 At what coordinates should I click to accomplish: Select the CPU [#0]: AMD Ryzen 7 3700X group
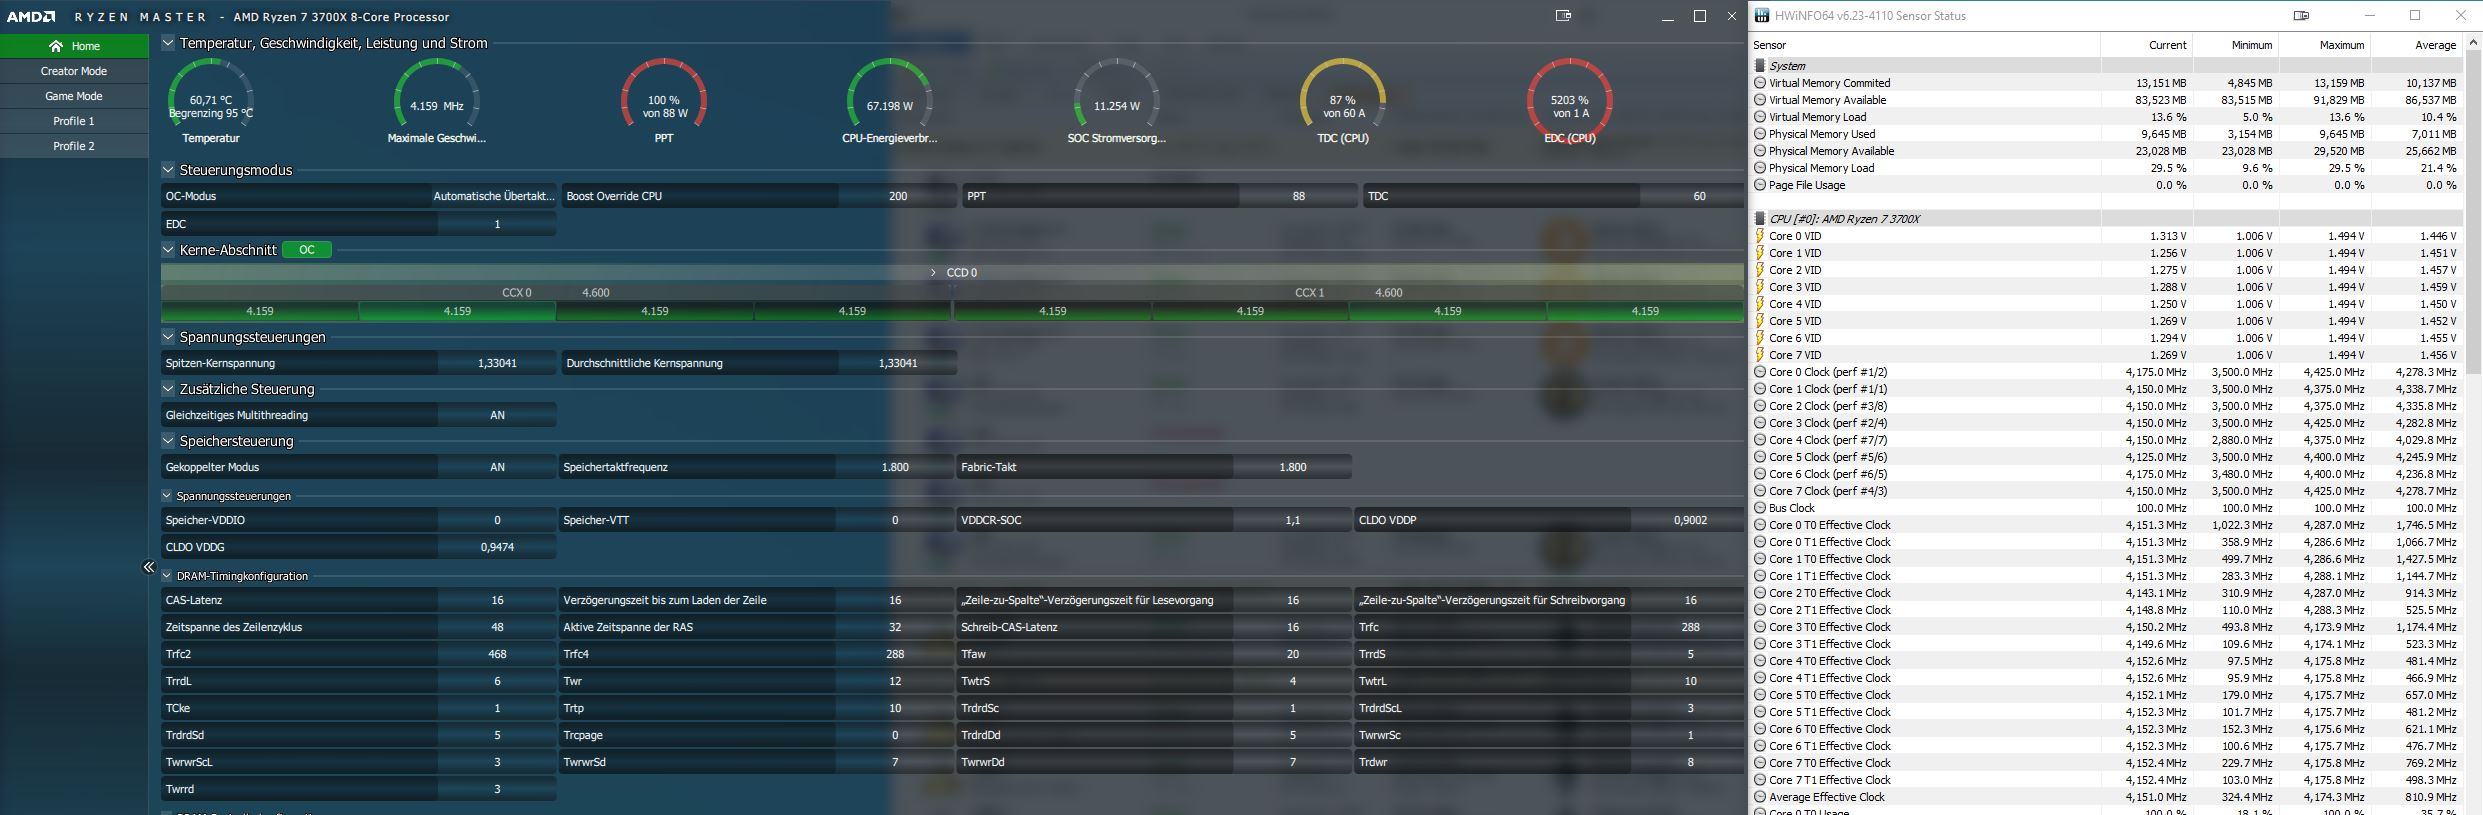point(2106,219)
